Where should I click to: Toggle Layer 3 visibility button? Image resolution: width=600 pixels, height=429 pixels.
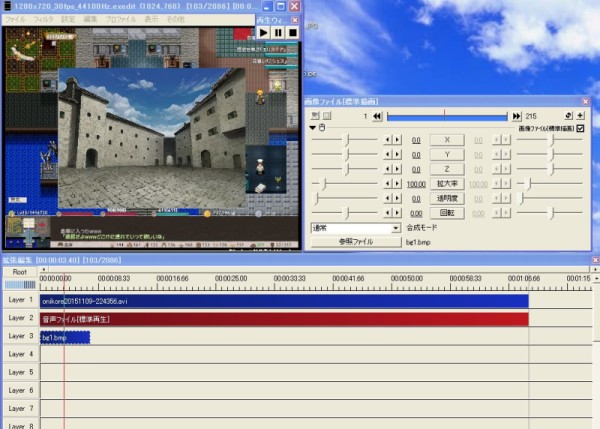(x=20, y=336)
